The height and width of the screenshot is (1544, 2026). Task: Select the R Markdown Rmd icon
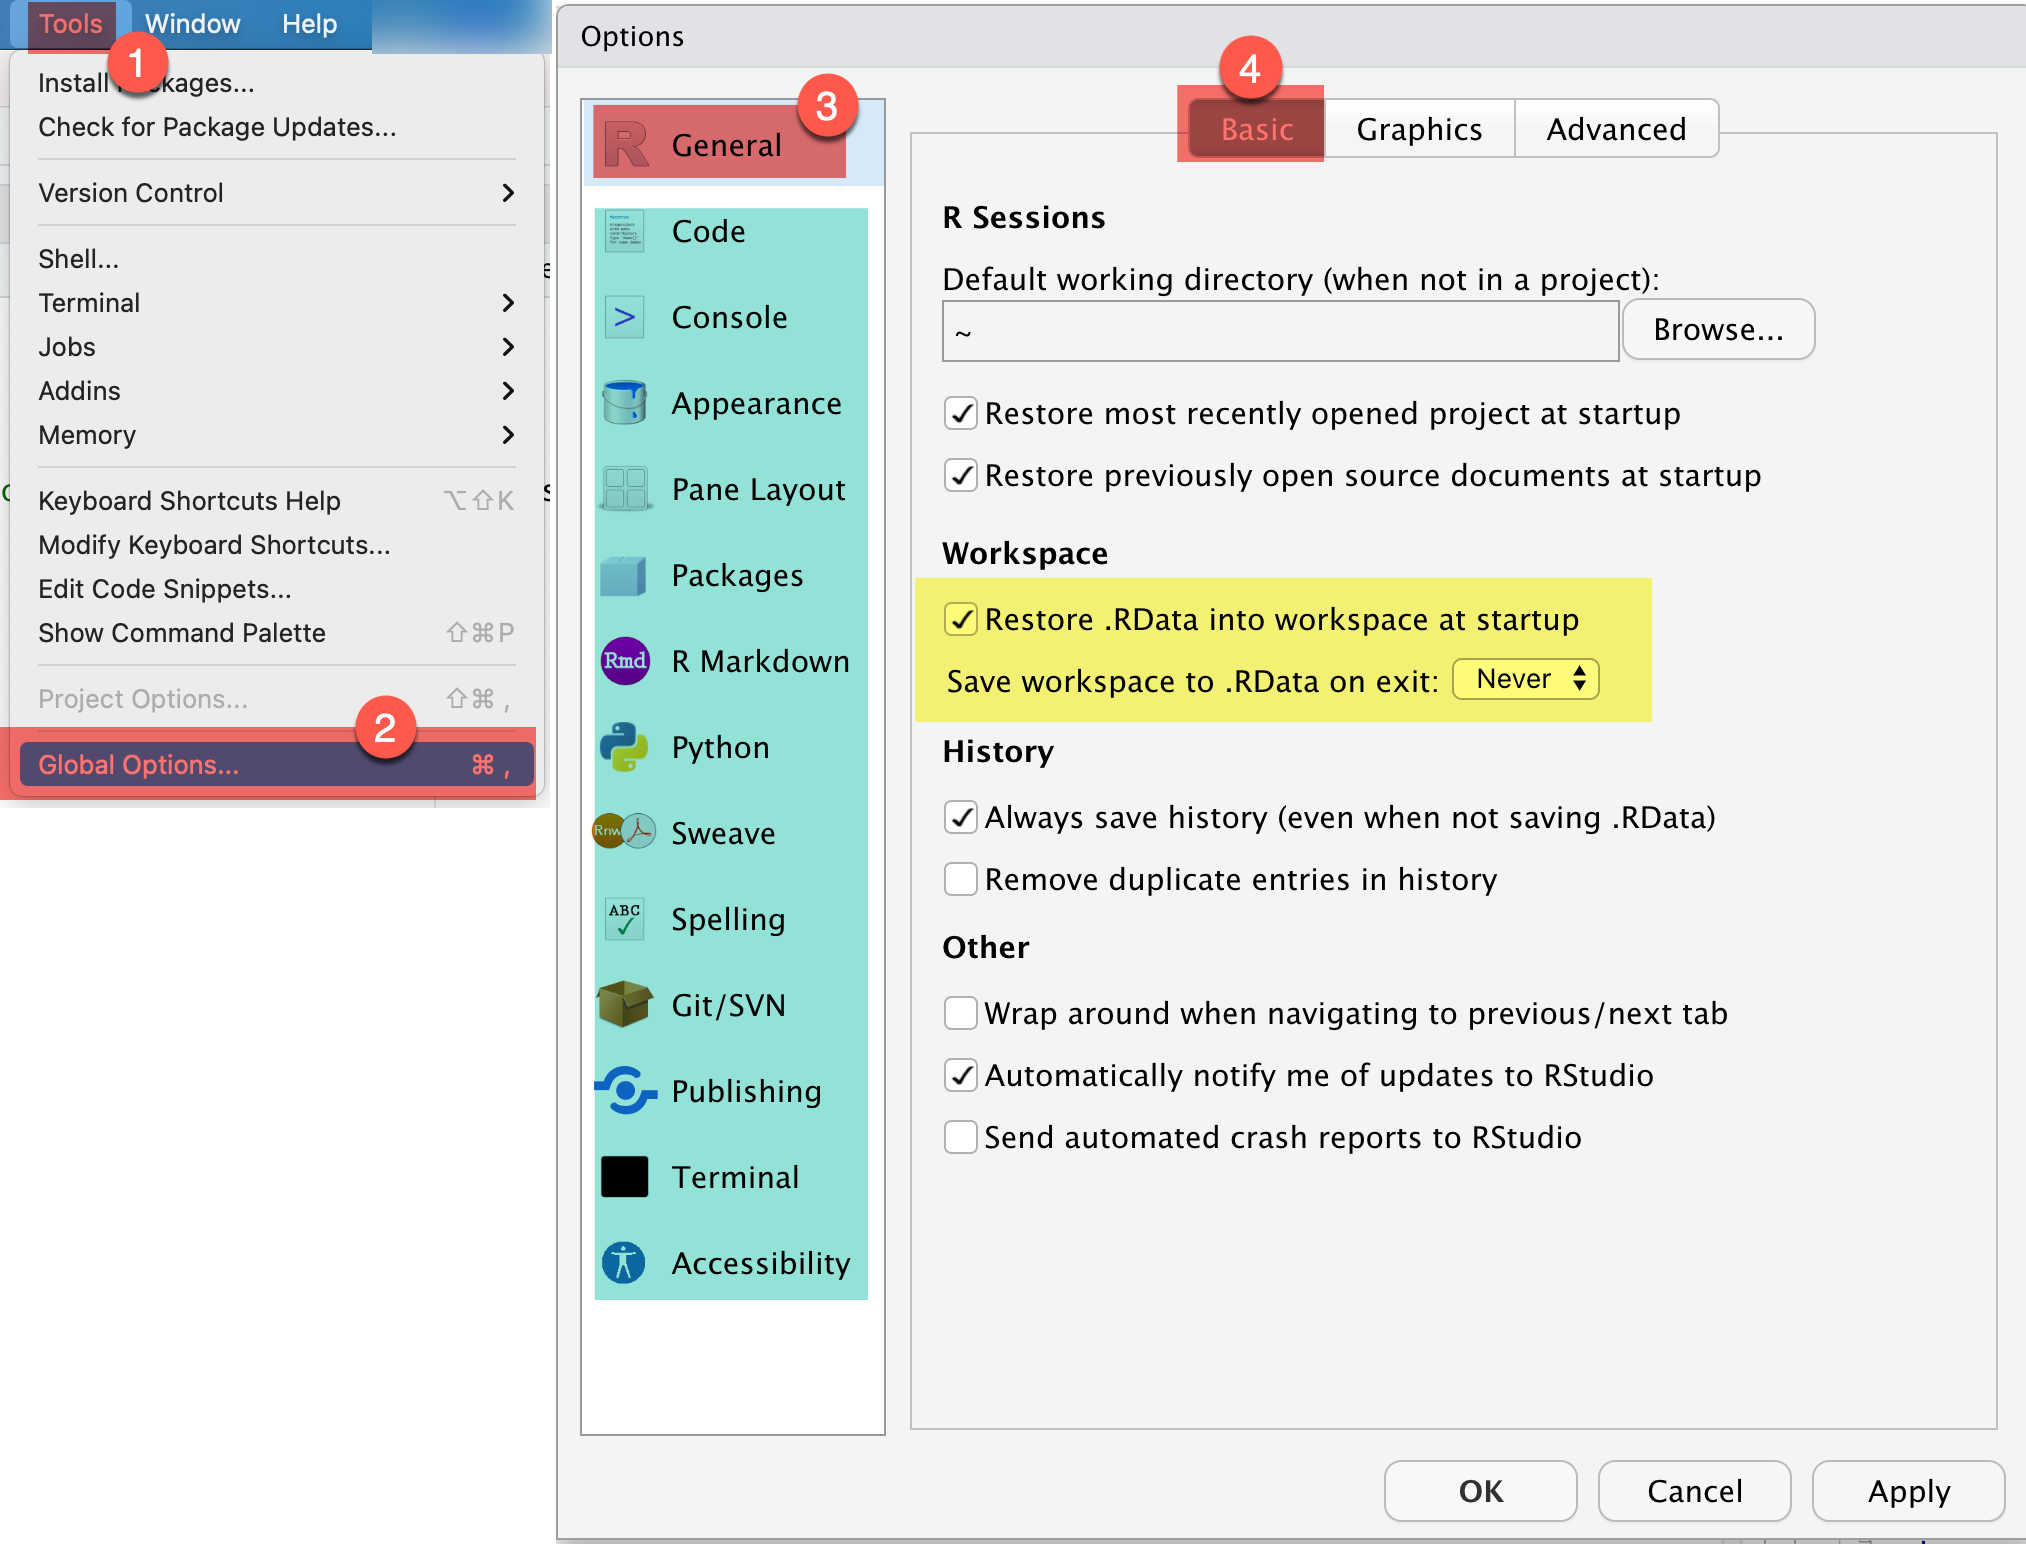(x=625, y=661)
